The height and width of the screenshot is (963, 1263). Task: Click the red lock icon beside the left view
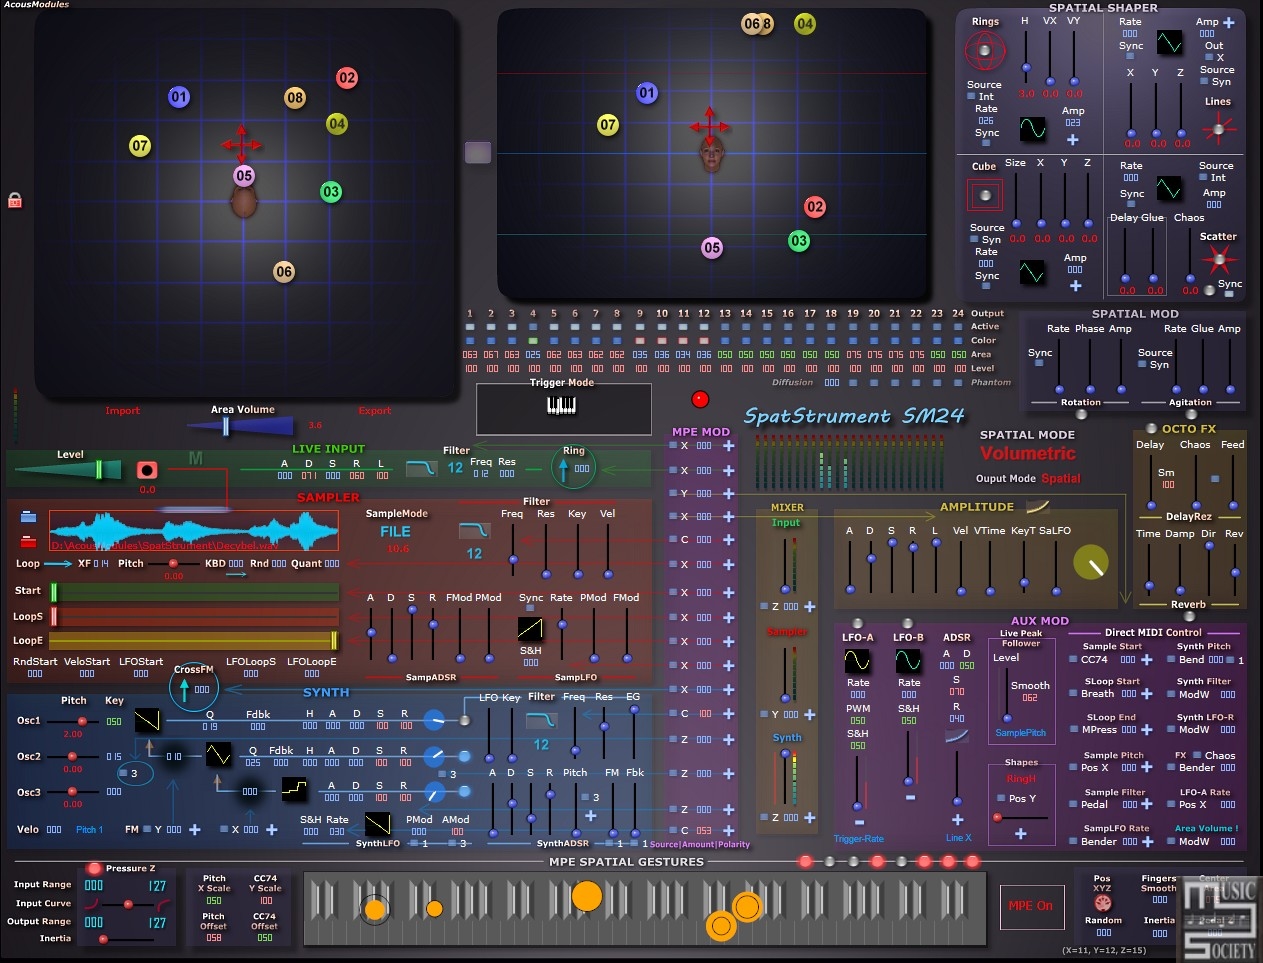tap(15, 200)
